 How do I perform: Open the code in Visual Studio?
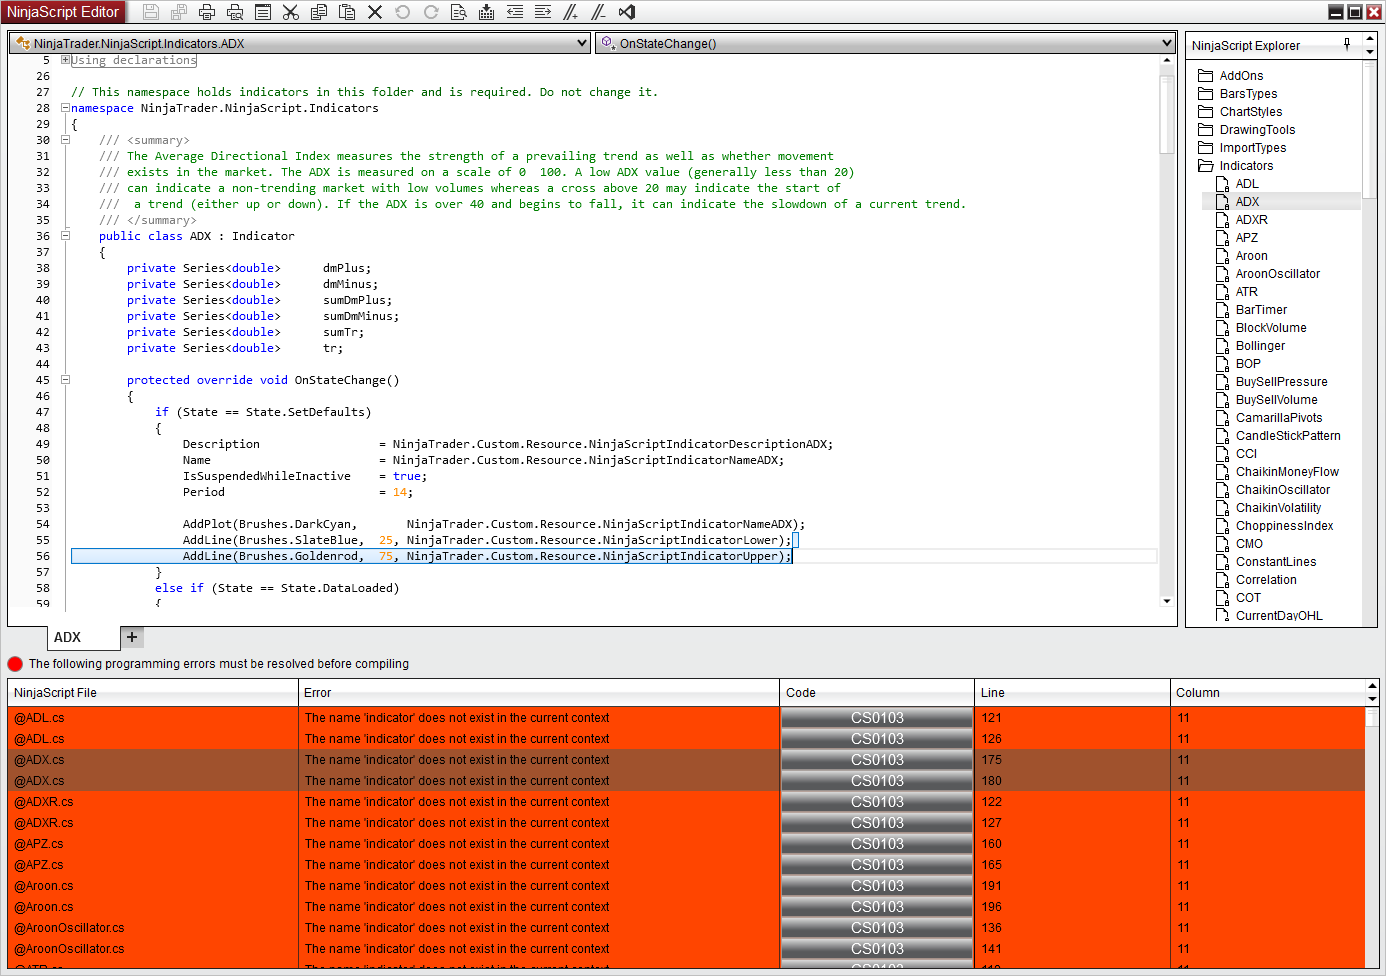[627, 12]
